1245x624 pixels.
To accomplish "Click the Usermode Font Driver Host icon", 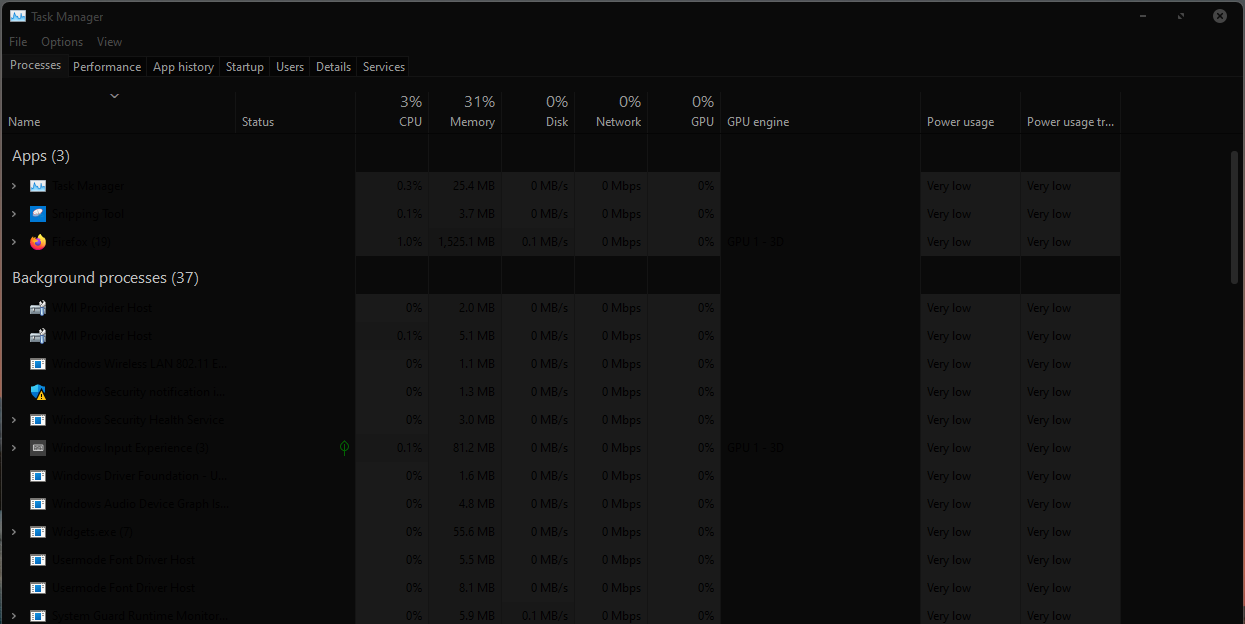I will pos(37,559).
